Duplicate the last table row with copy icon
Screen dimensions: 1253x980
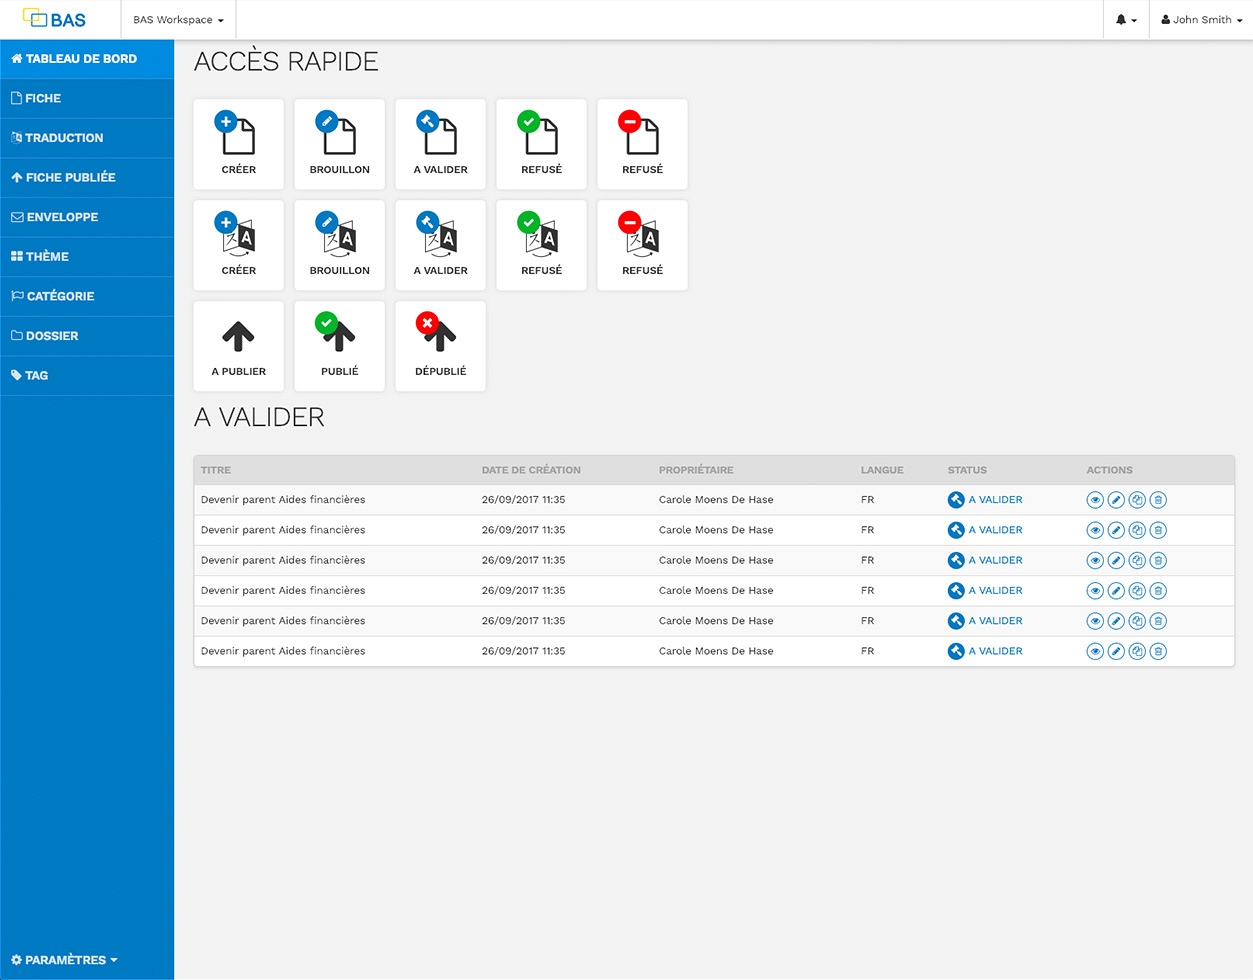coord(1137,651)
